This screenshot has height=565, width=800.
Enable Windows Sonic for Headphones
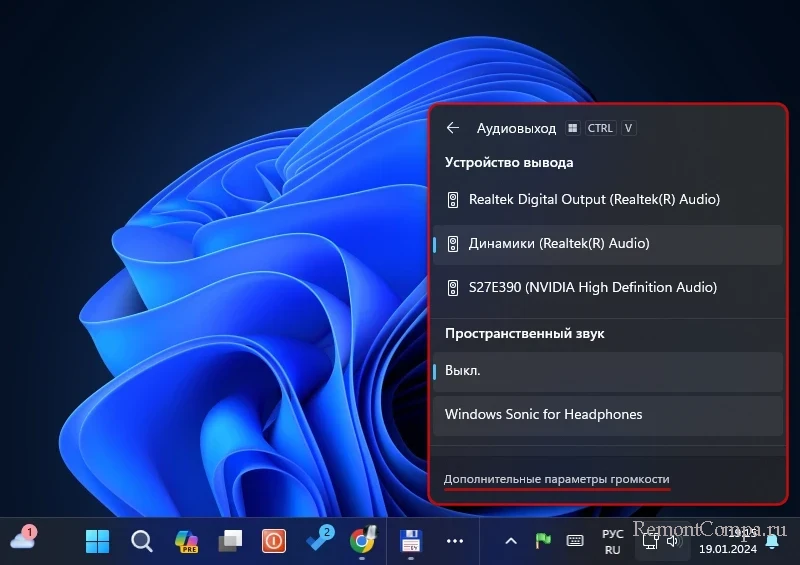coord(607,415)
